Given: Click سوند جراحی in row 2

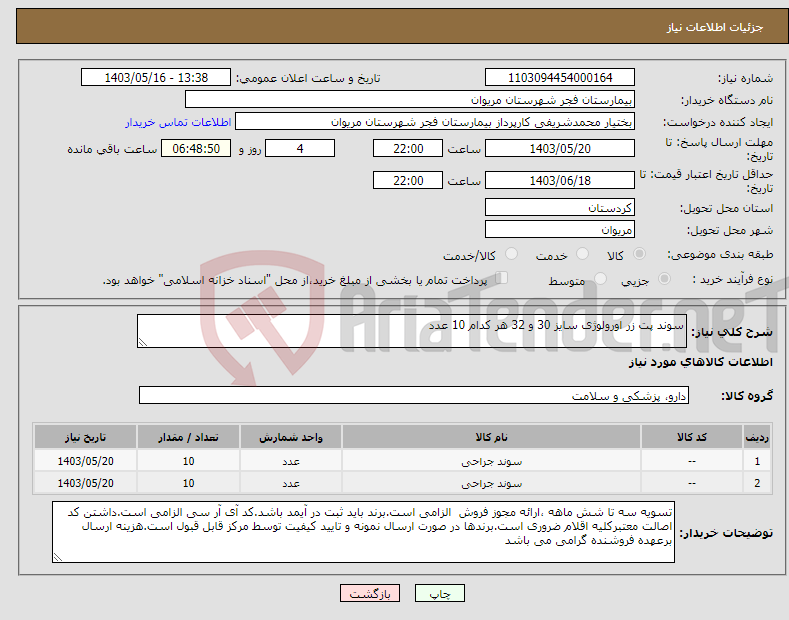Looking at the screenshot, I should 492,484.
